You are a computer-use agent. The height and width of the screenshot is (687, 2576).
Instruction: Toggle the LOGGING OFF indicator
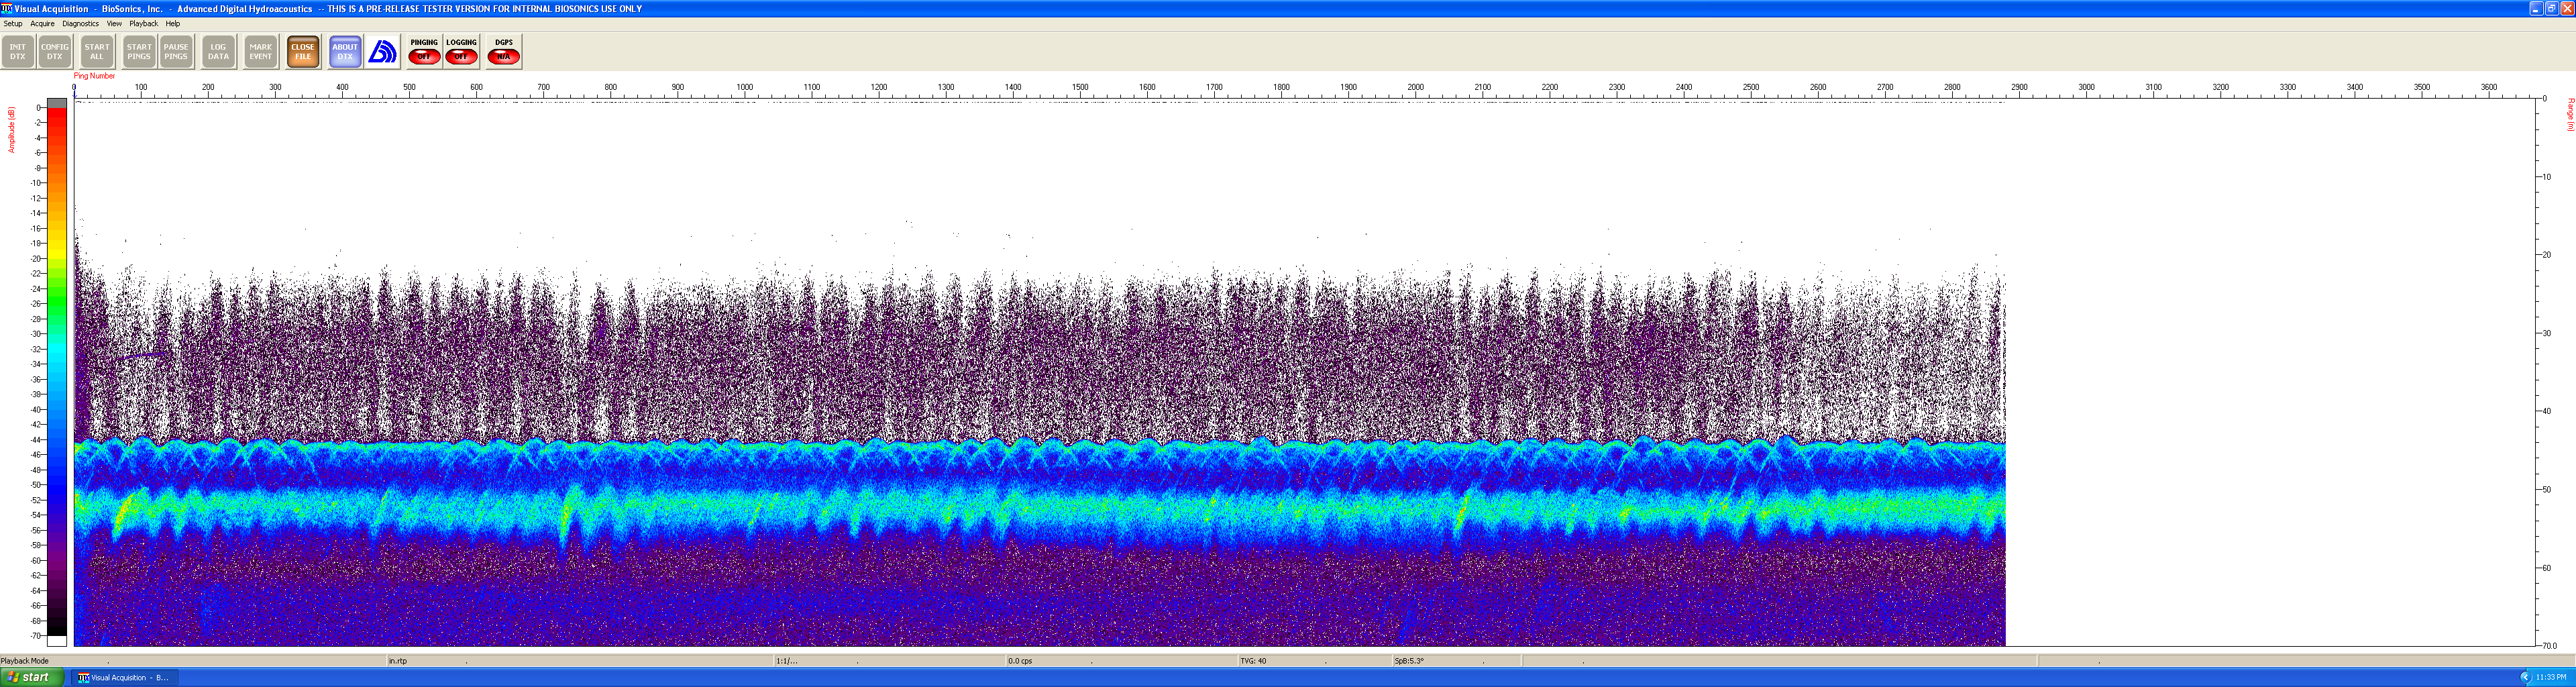click(x=461, y=52)
